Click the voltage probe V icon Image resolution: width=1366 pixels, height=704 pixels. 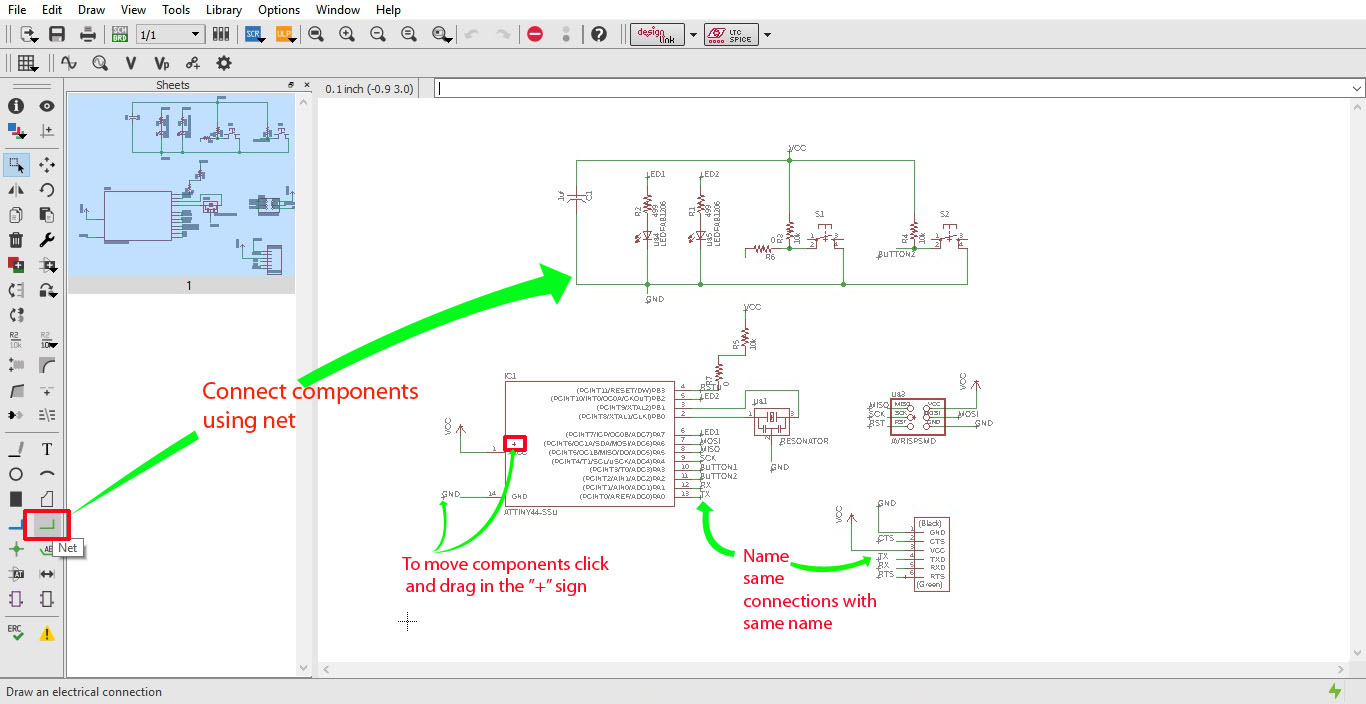(131, 63)
